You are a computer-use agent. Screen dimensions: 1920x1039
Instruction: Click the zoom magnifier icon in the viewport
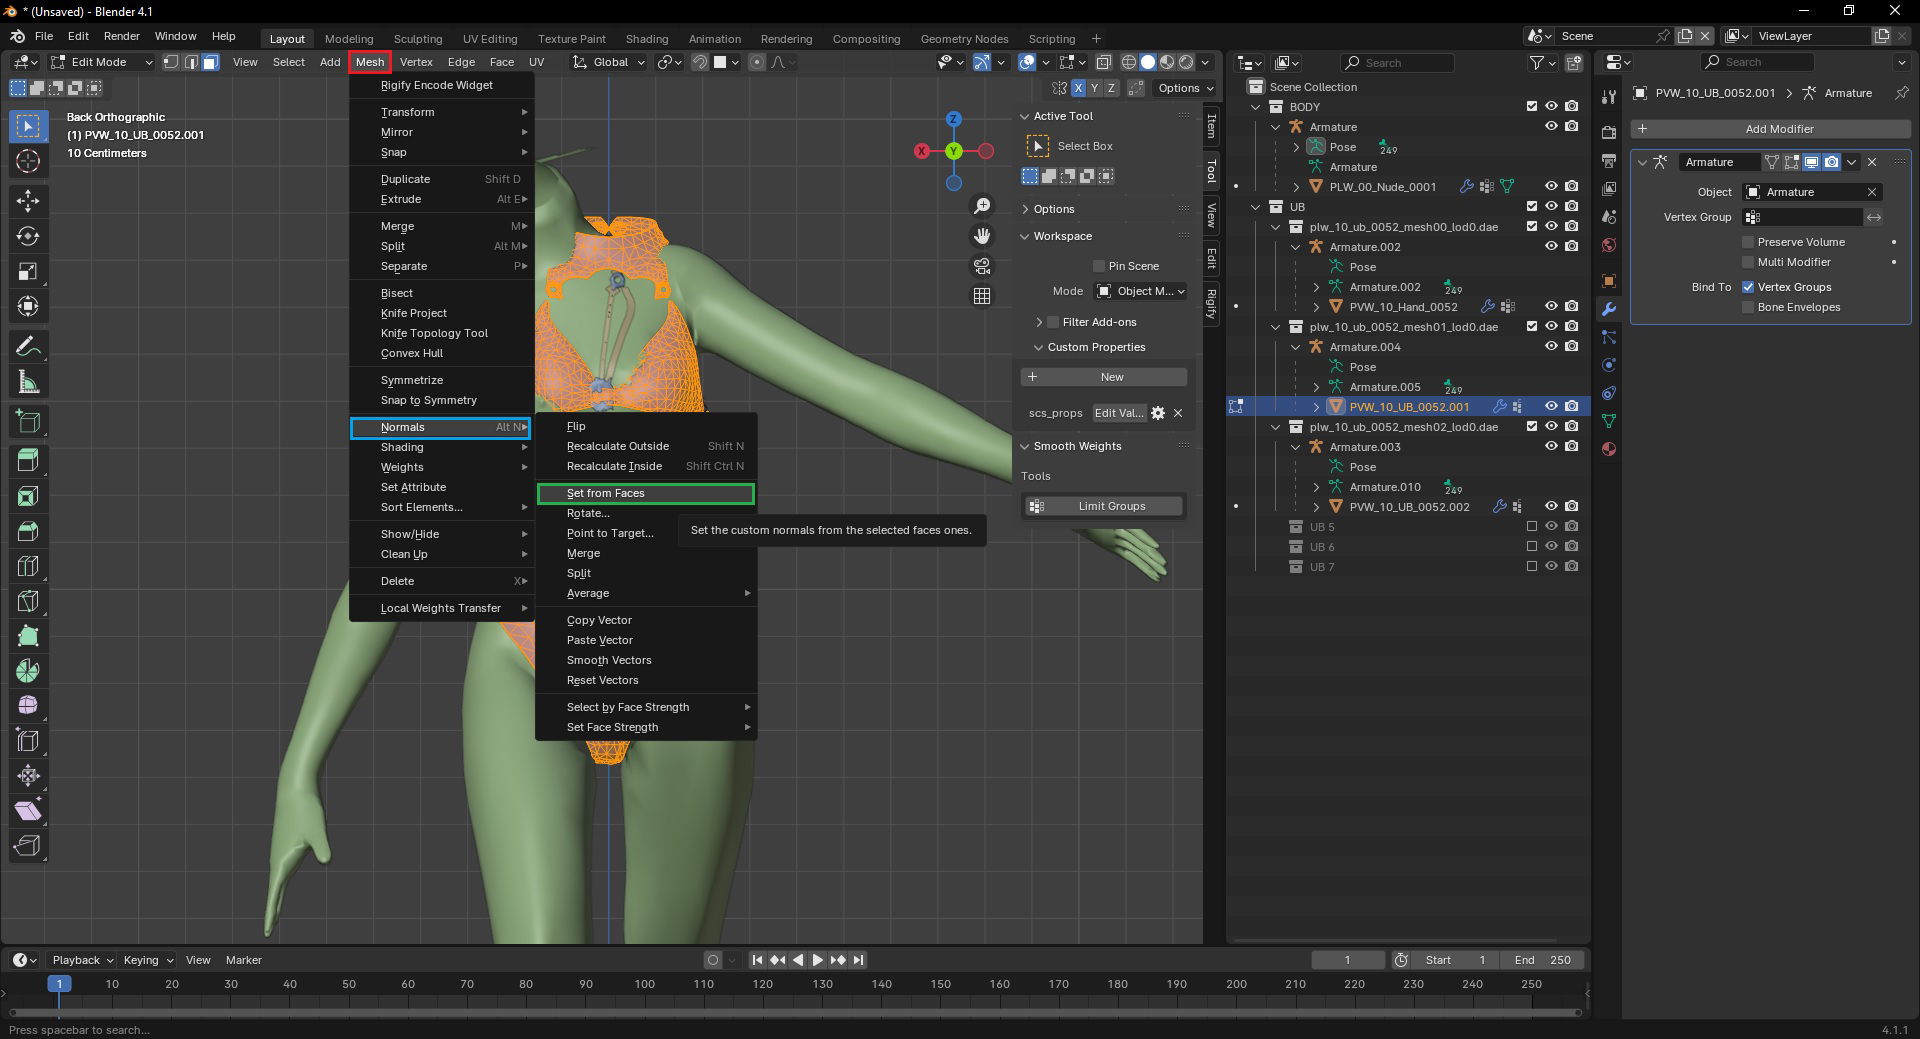coord(983,204)
